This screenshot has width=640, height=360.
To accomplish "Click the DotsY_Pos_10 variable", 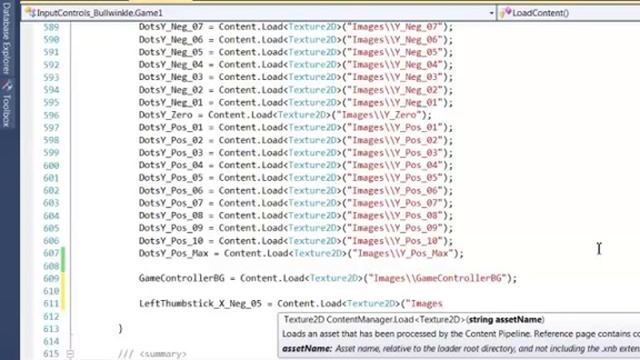I will click(171, 241).
